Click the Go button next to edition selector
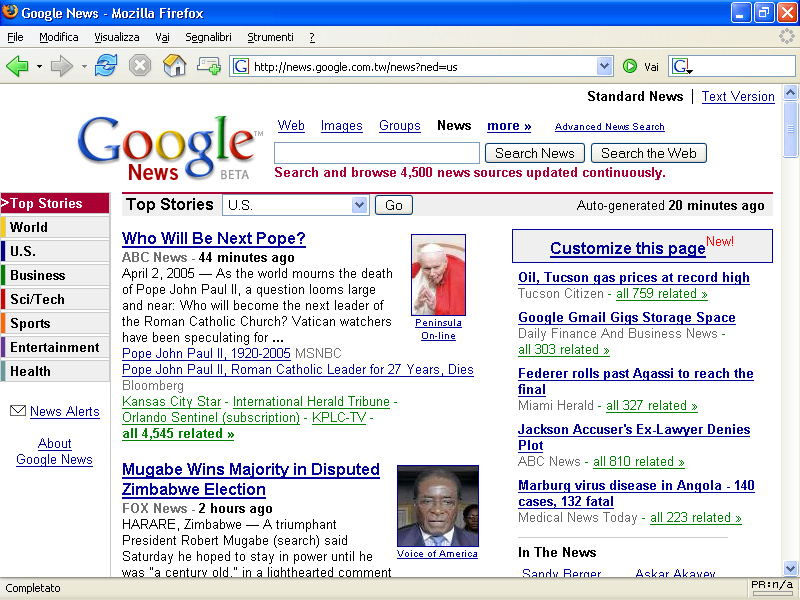800x600 pixels. click(x=394, y=205)
